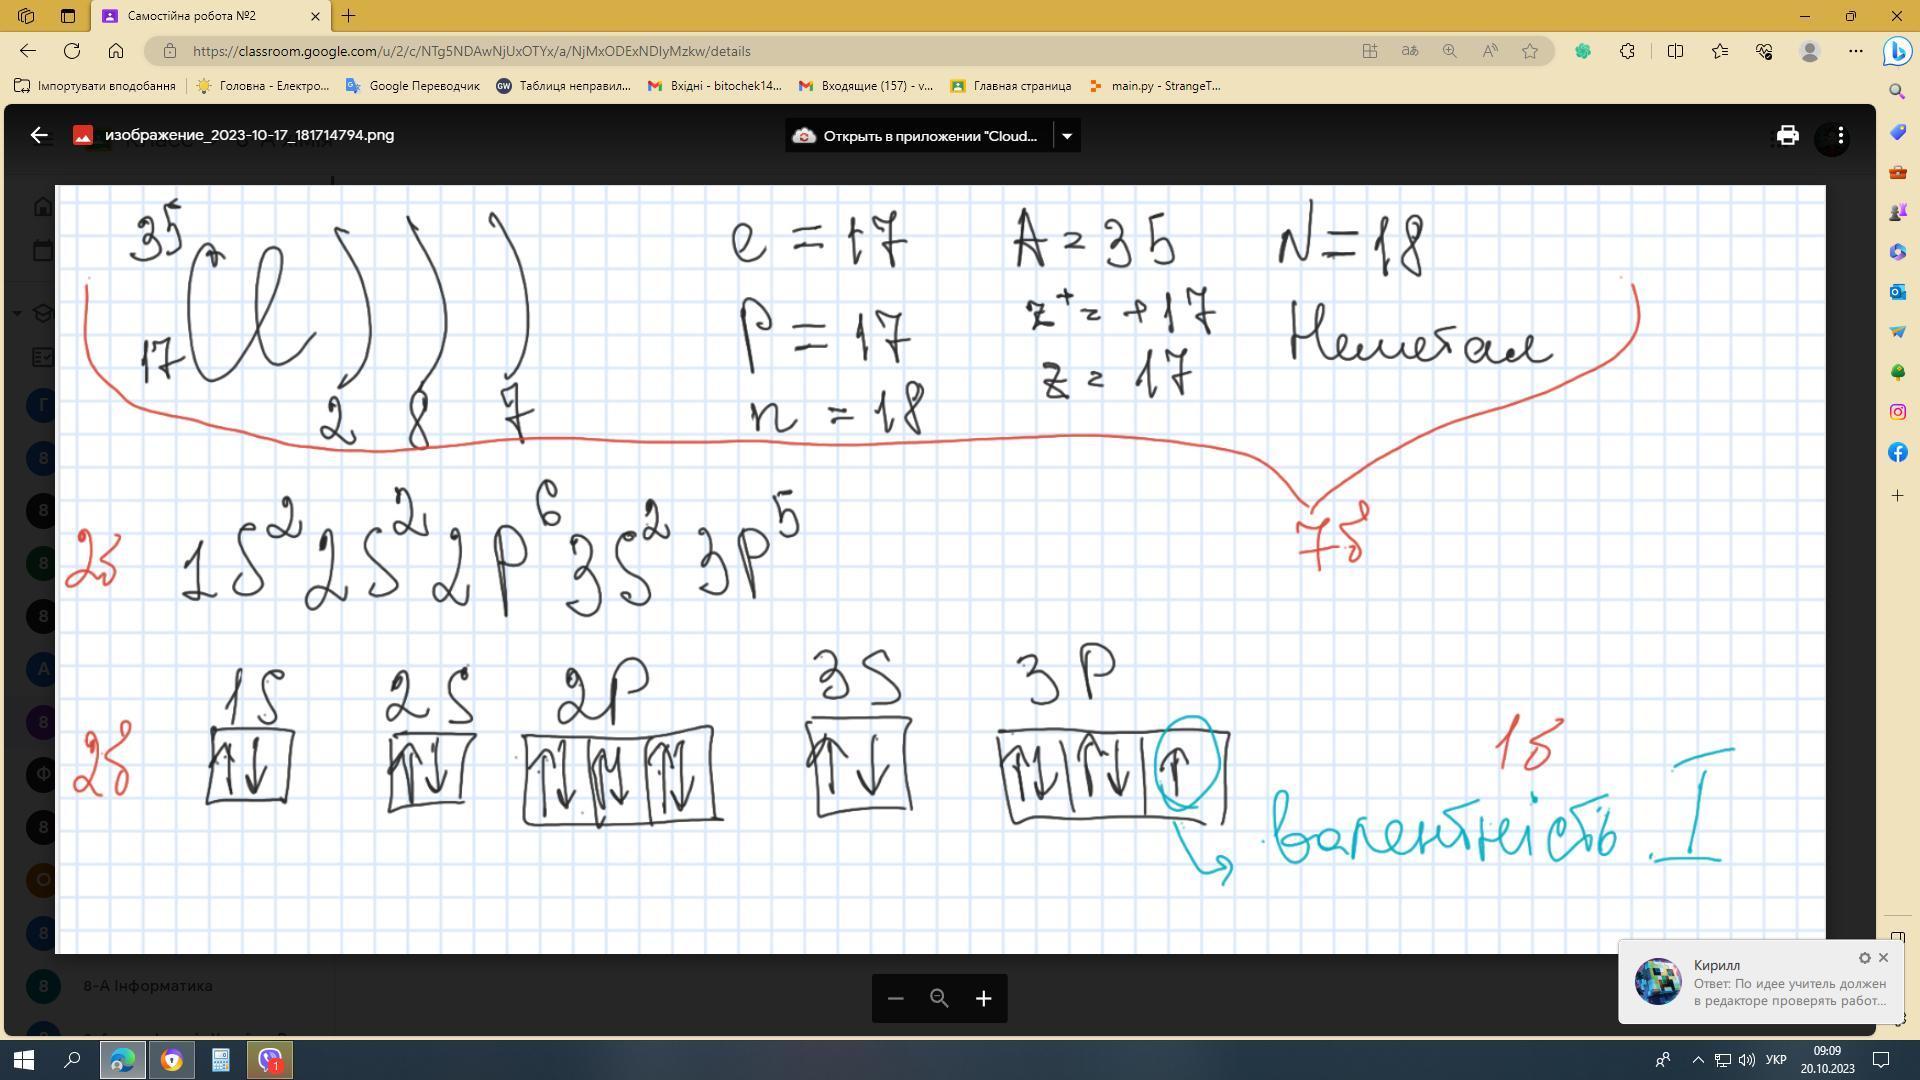
Task: Click the print icon in viewer
Action: click(1787, 136)
